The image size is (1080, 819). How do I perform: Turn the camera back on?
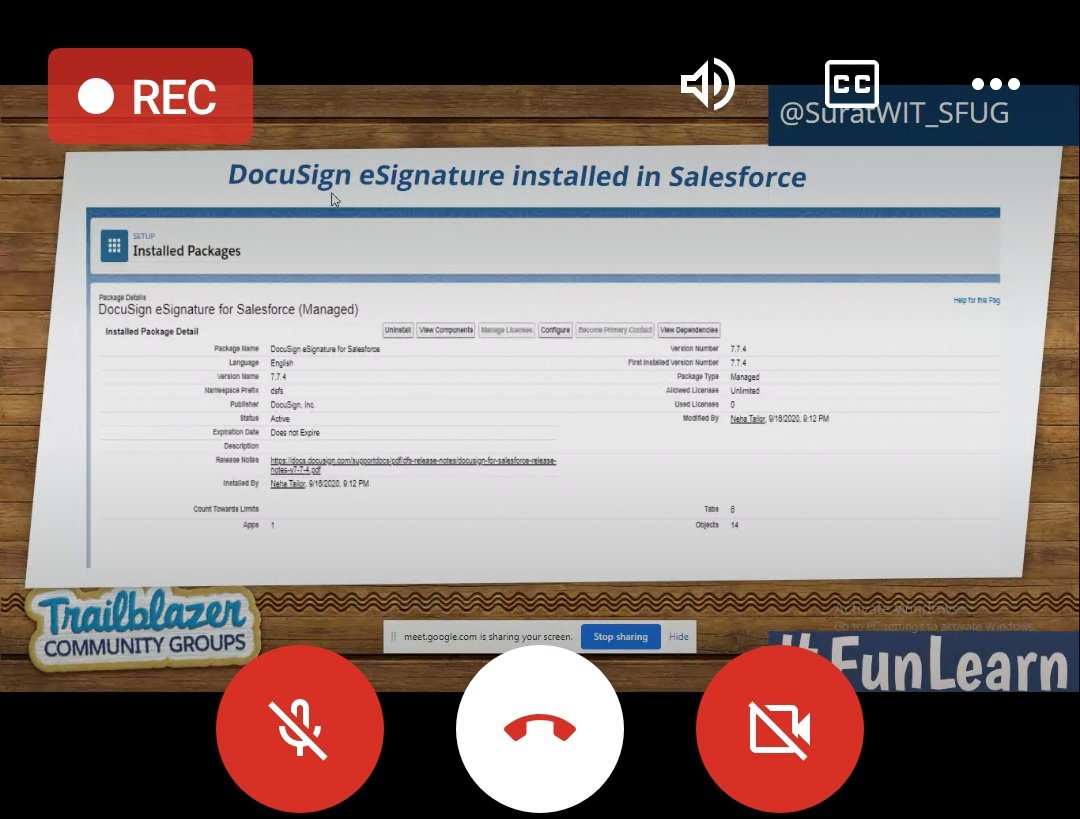point(780,729)
